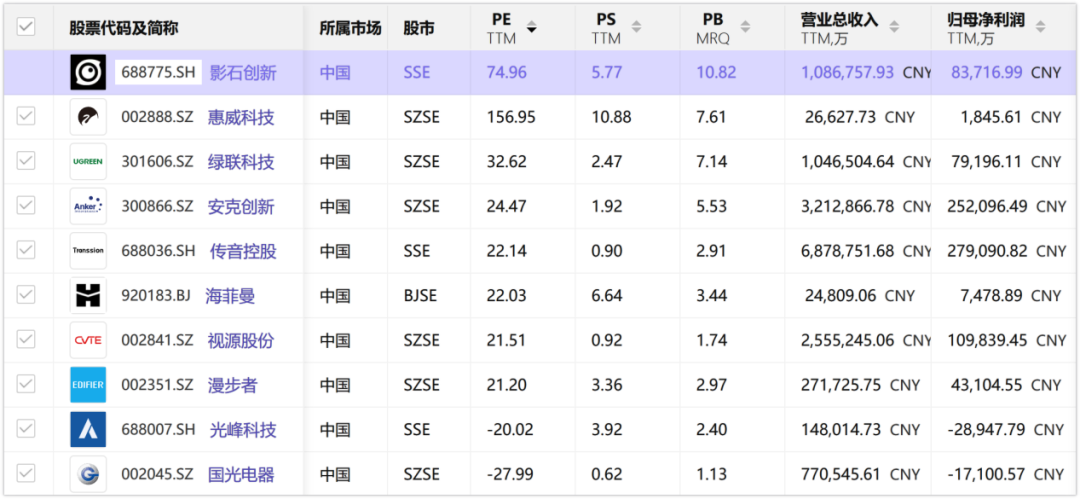
Task: Click the 光峰科技 blue logo icon
Action: 88,429
